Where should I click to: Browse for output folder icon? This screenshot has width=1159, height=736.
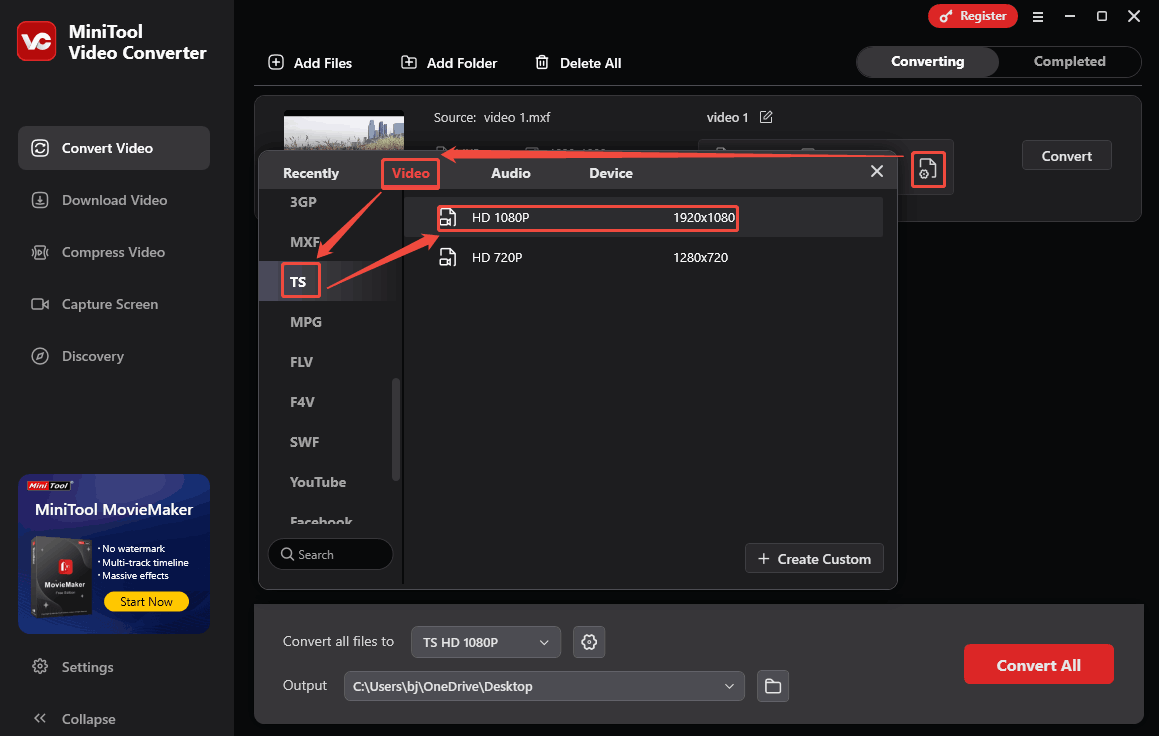(x=772, y=686)
